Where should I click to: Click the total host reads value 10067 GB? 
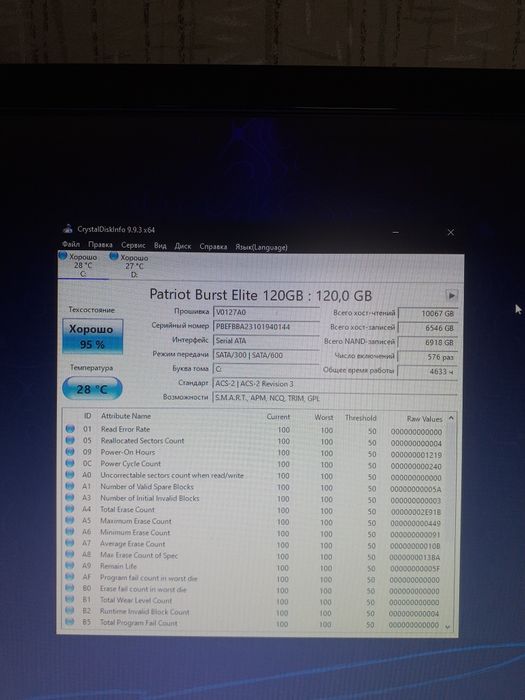click(427, 313)
